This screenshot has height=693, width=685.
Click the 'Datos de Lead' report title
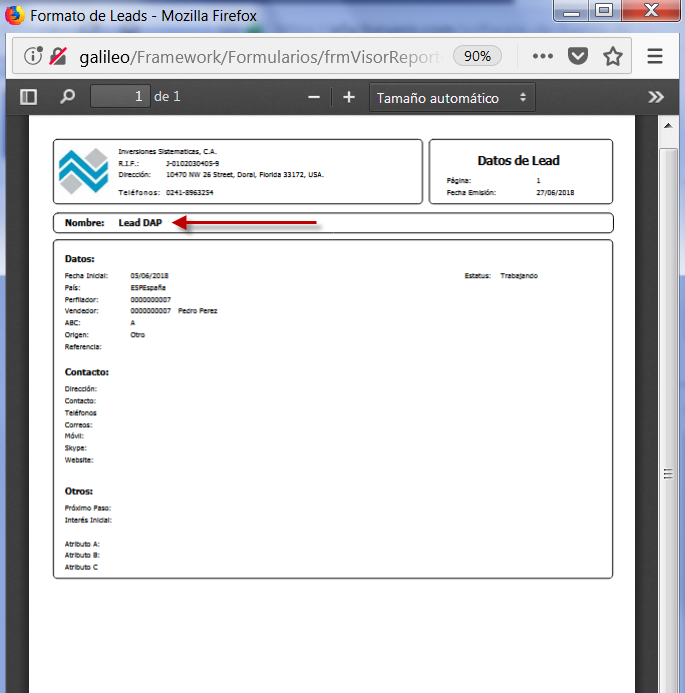(518, 160)
